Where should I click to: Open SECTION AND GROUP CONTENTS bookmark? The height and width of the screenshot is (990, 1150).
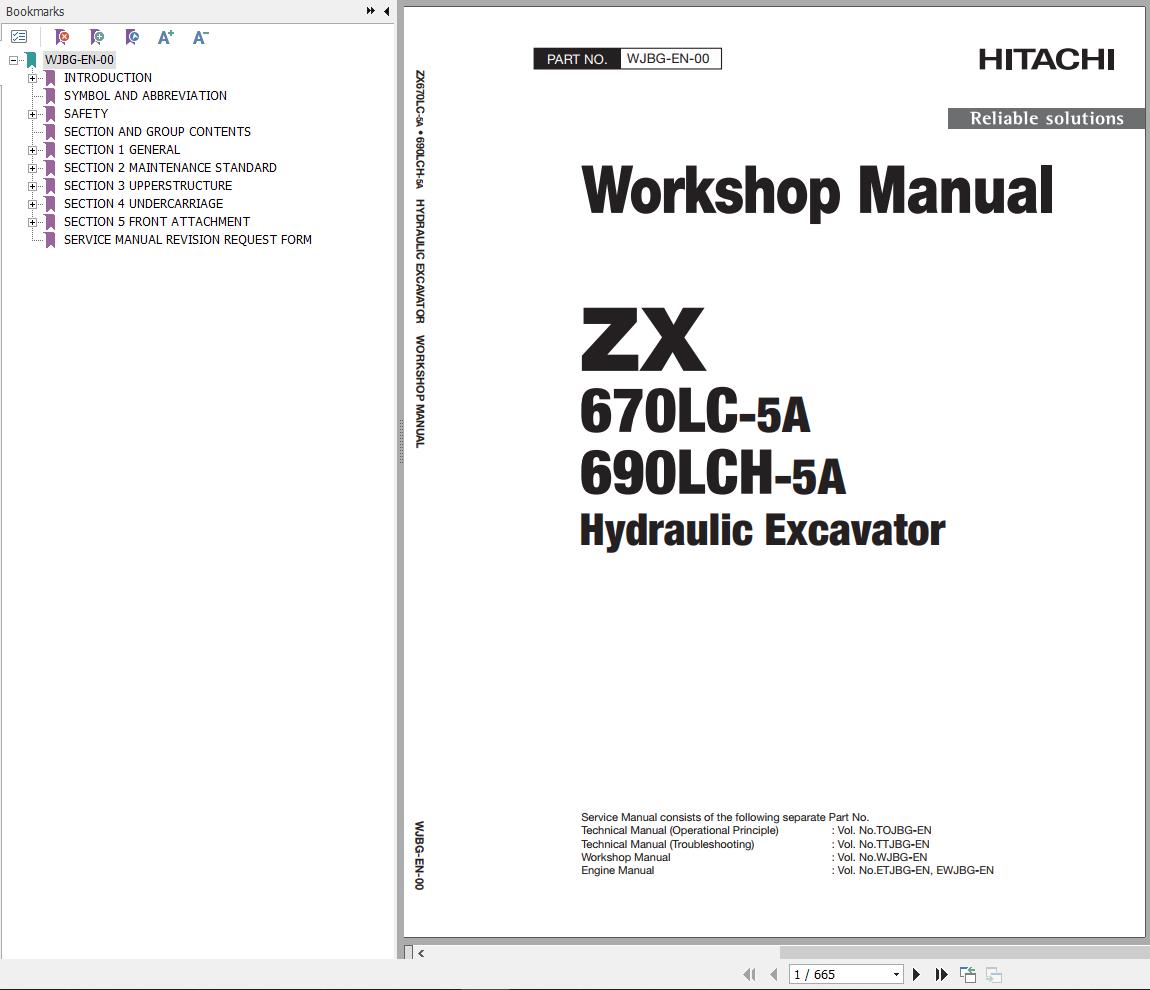[x=157, y=131]
